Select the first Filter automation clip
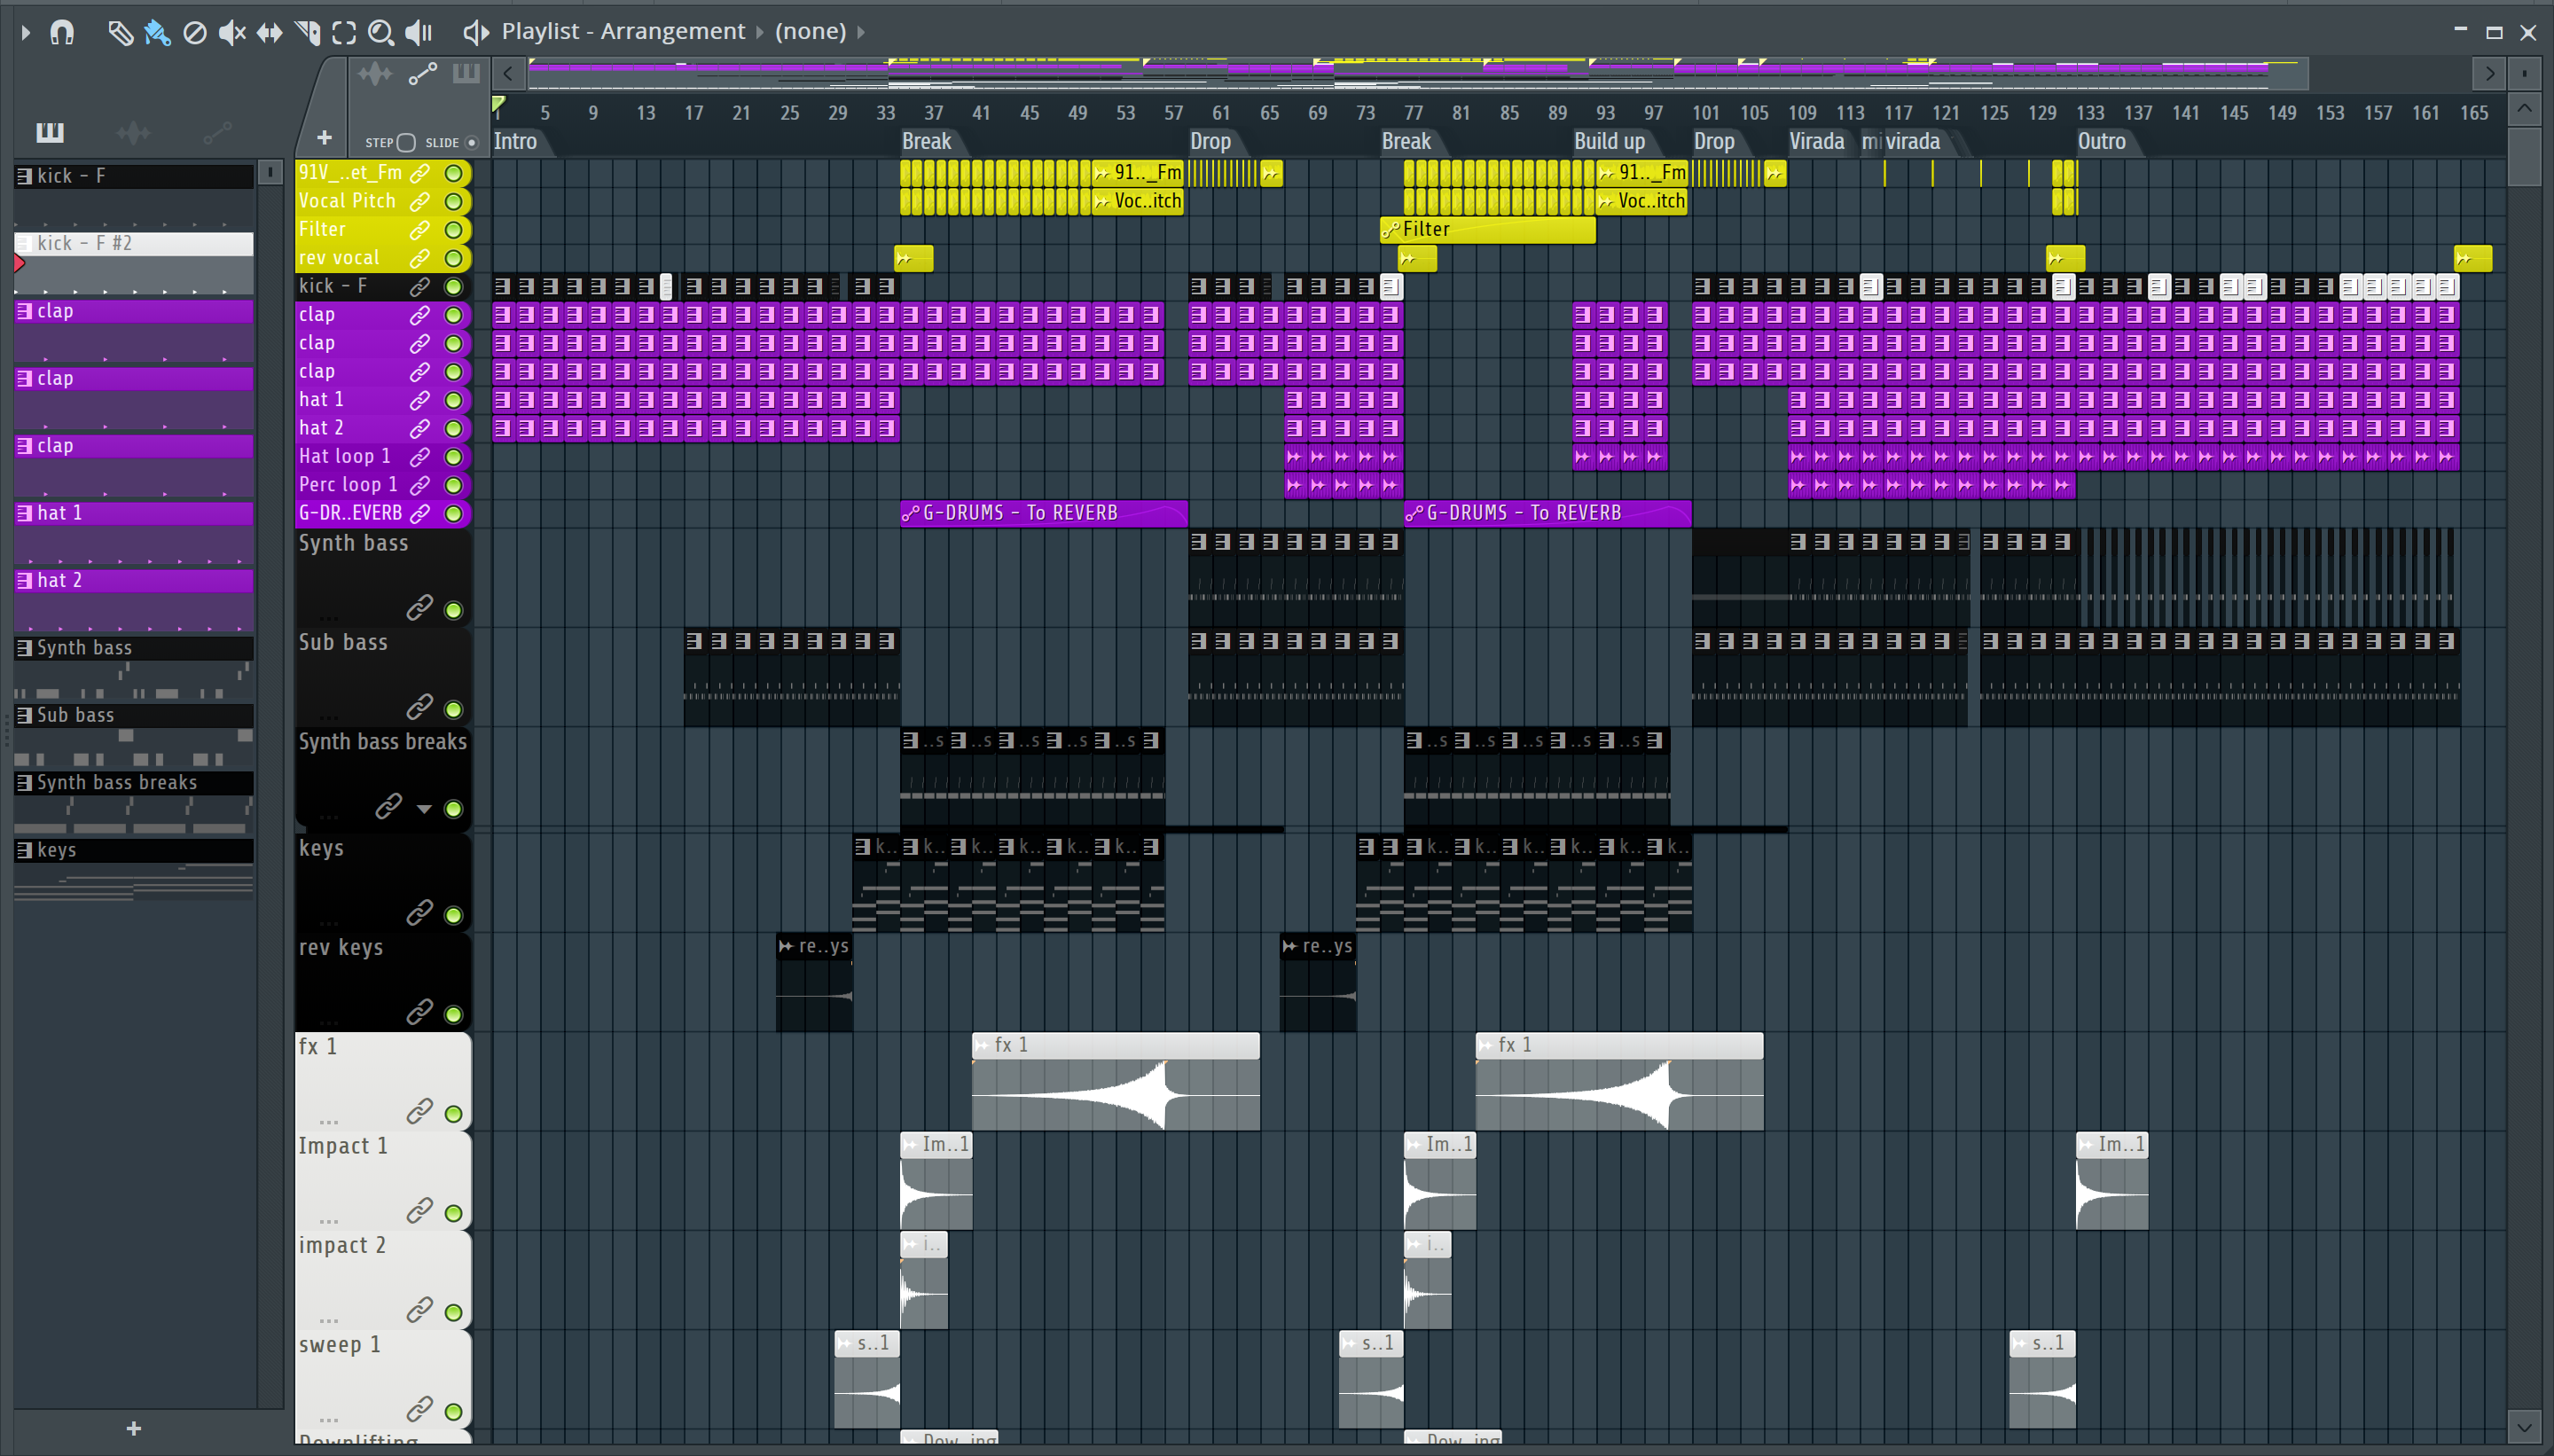 click(1488, 230)
